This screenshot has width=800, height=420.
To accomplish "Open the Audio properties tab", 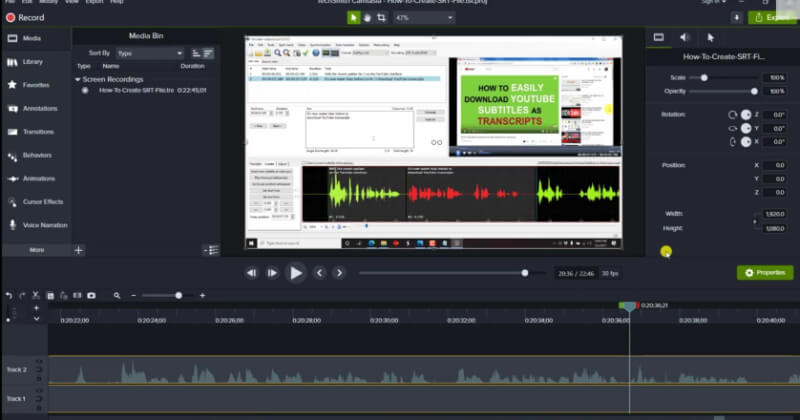I will click(685, 37).
